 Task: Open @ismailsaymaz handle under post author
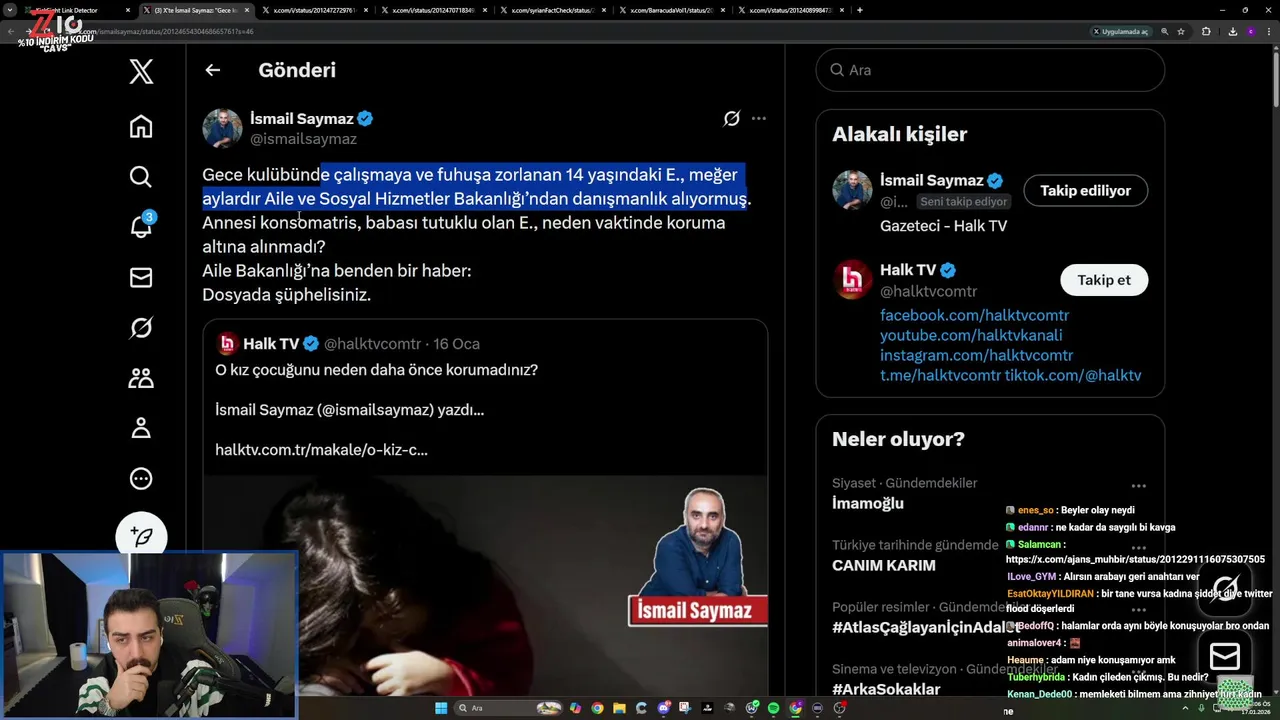pyautogui.click(x=303, y=139)
